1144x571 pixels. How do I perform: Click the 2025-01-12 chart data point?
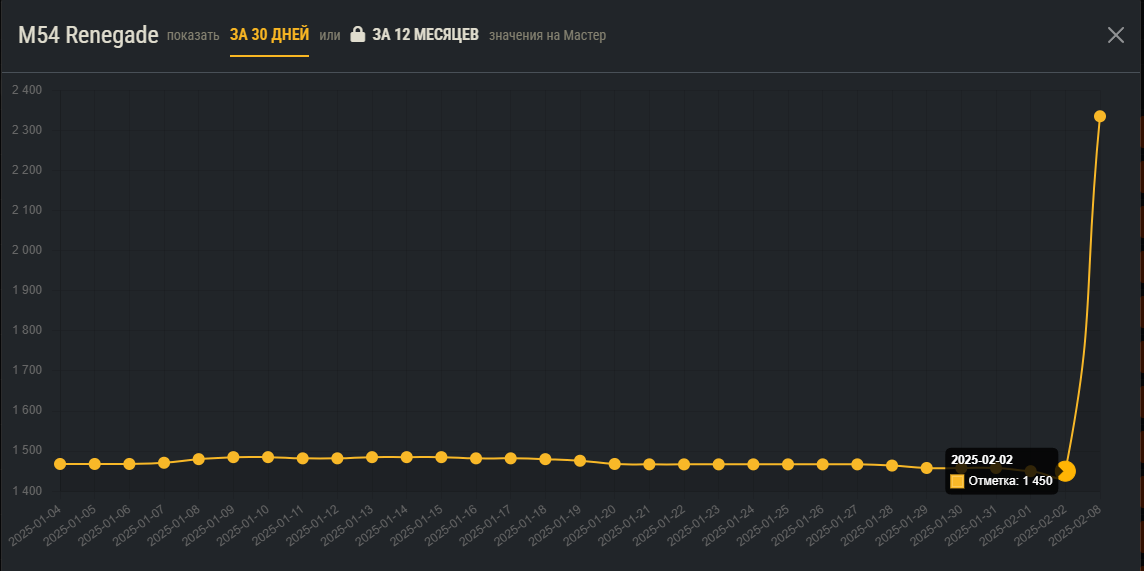click(337, 458)
